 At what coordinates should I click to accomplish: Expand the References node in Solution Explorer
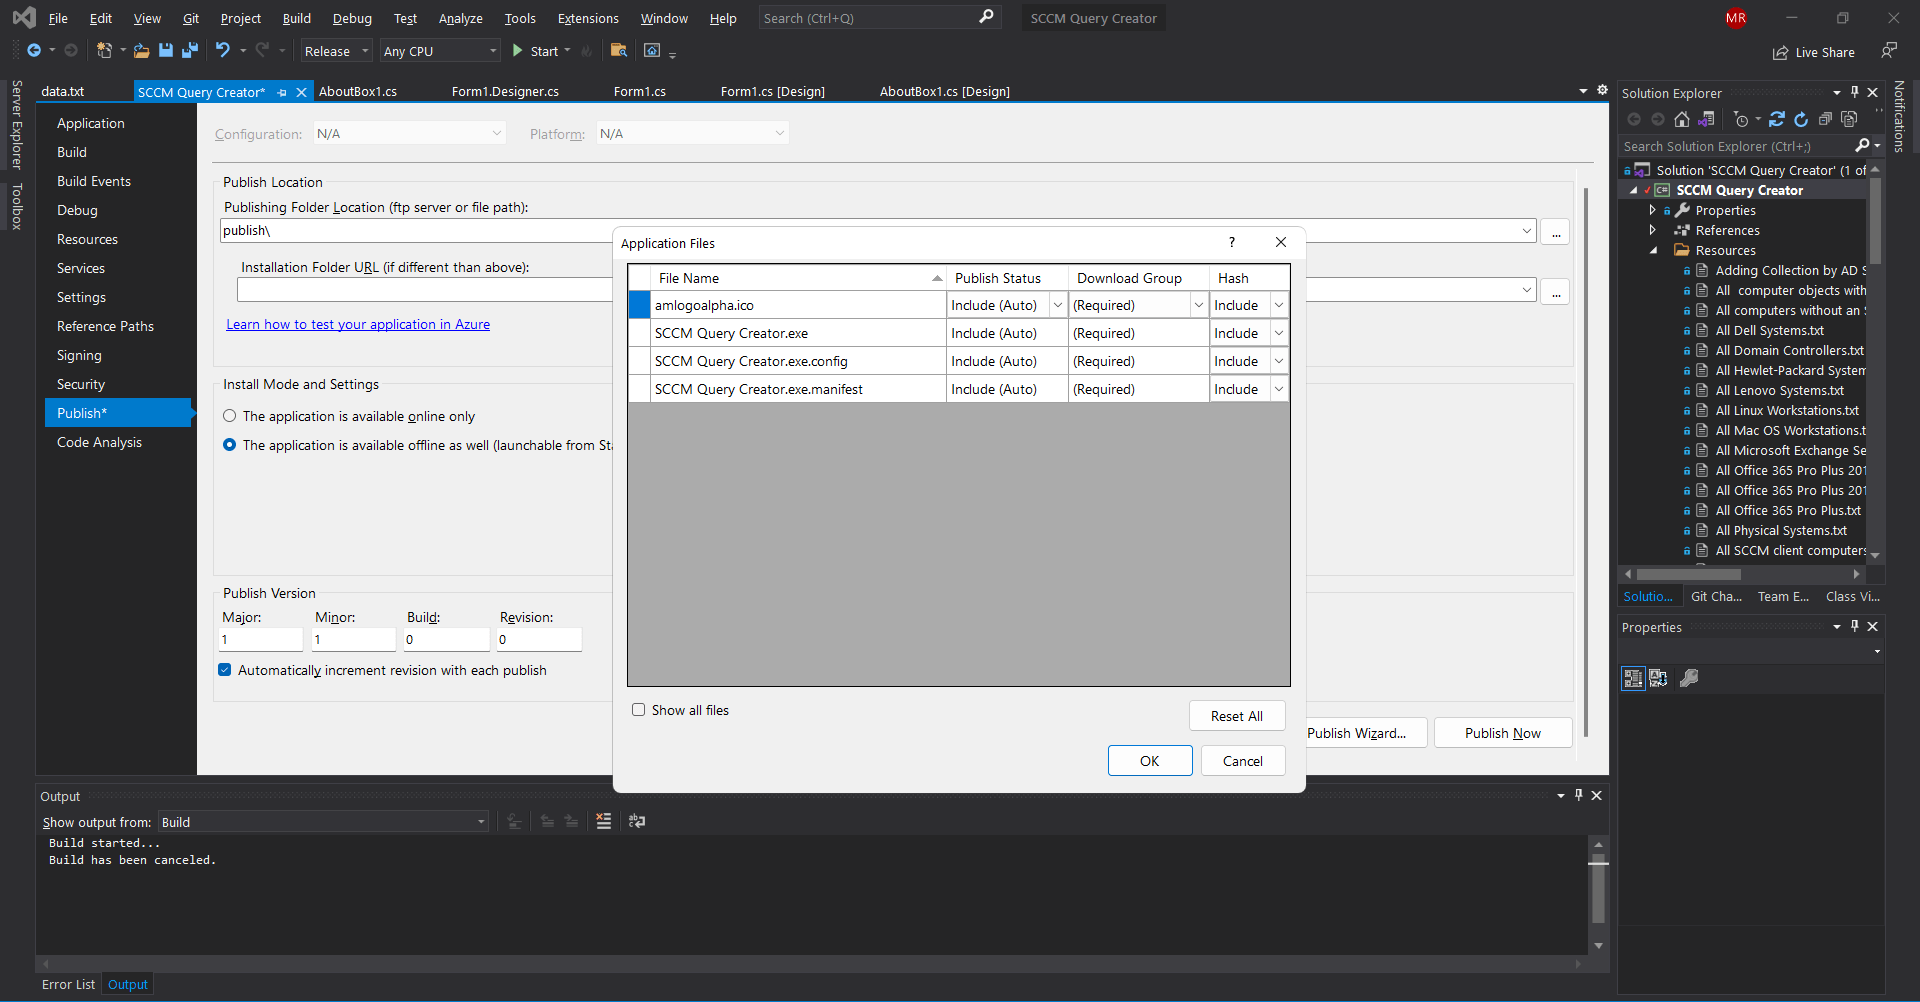tap(1652, 230)
